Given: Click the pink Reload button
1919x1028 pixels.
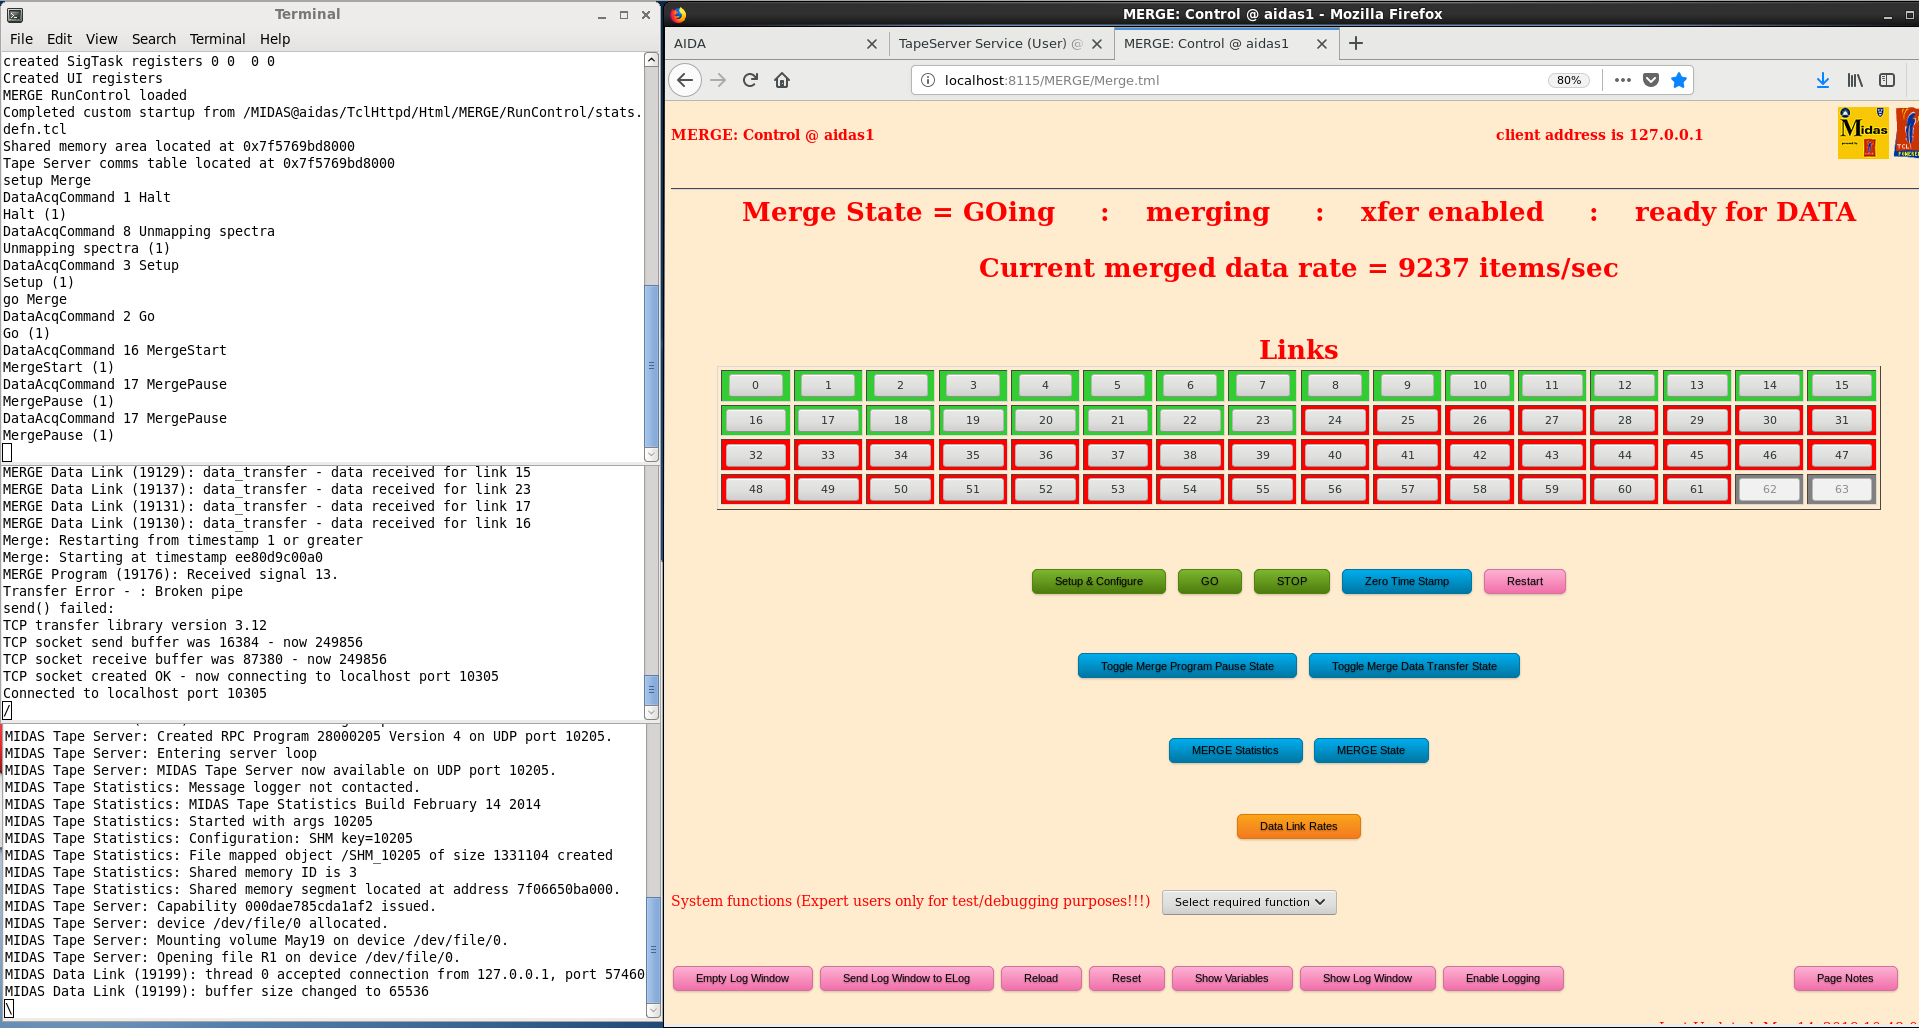Looking at the screenshot, I should (x=1040, y=978).
